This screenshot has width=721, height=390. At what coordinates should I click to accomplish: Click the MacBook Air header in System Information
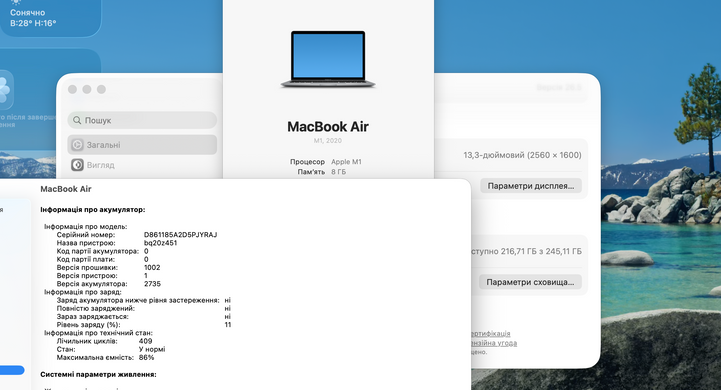point(66,189)
